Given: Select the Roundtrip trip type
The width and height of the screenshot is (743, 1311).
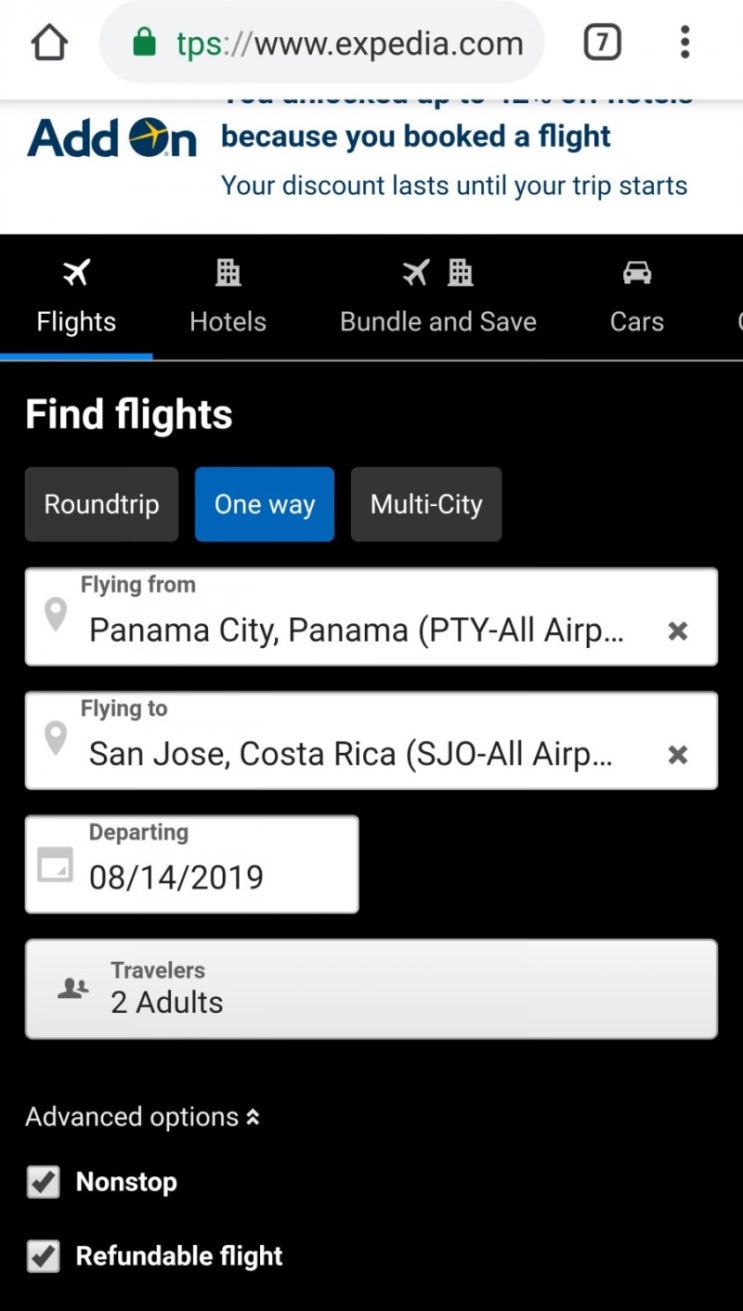Looking at the screenshot, I should (x=102, y=504).
